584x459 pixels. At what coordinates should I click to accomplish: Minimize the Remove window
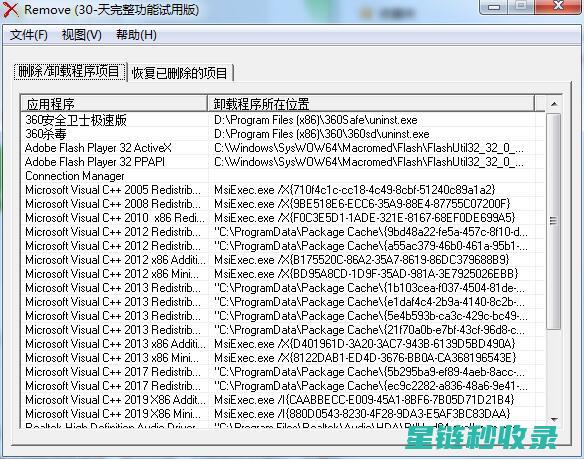coord(494,7)
